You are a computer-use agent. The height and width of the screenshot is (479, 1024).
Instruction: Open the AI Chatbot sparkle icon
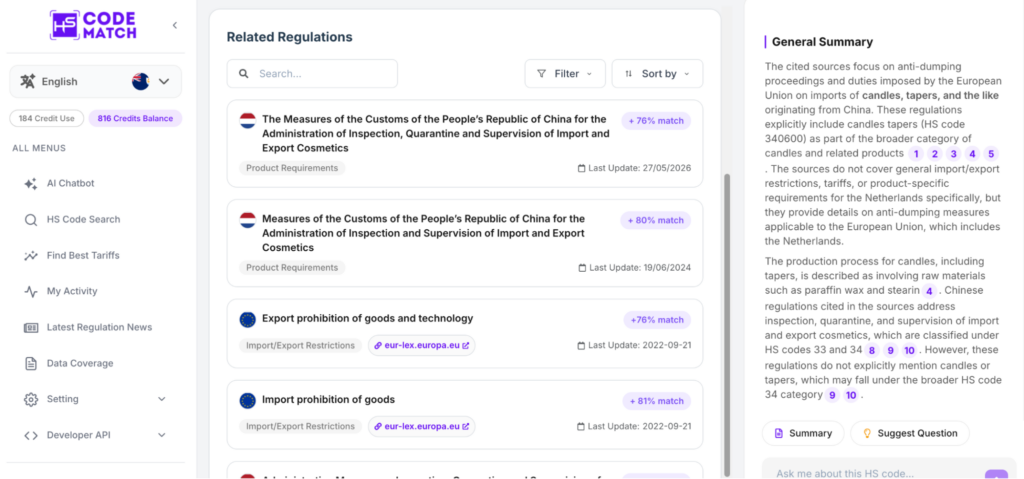(31, 184)
